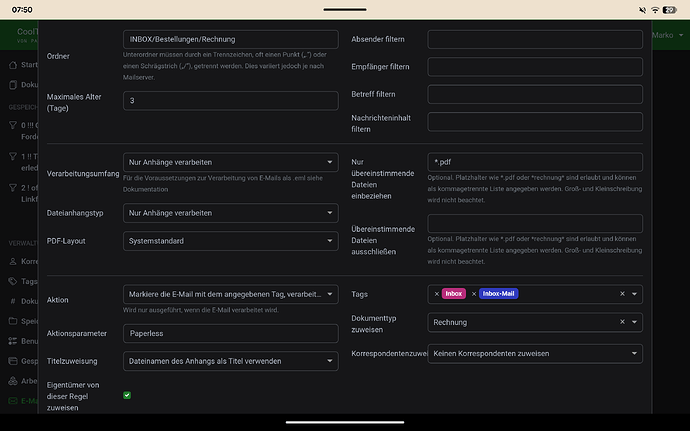Open saved view filter icon starting with 2 !
This screenshot has height=431, width=690.
[13, 188]
